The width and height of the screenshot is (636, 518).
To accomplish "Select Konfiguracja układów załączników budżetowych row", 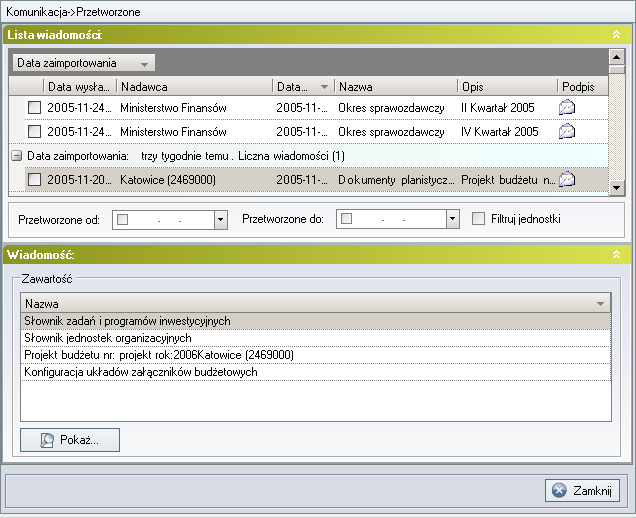I will click(316, 372).
